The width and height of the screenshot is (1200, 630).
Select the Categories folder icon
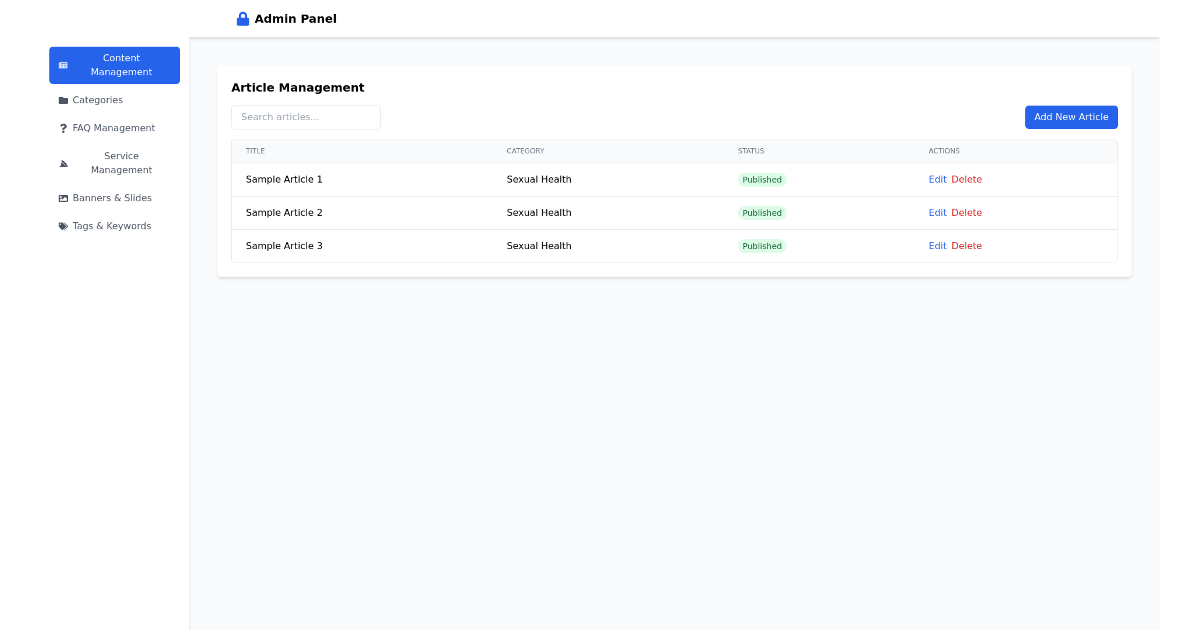(62, 99)
